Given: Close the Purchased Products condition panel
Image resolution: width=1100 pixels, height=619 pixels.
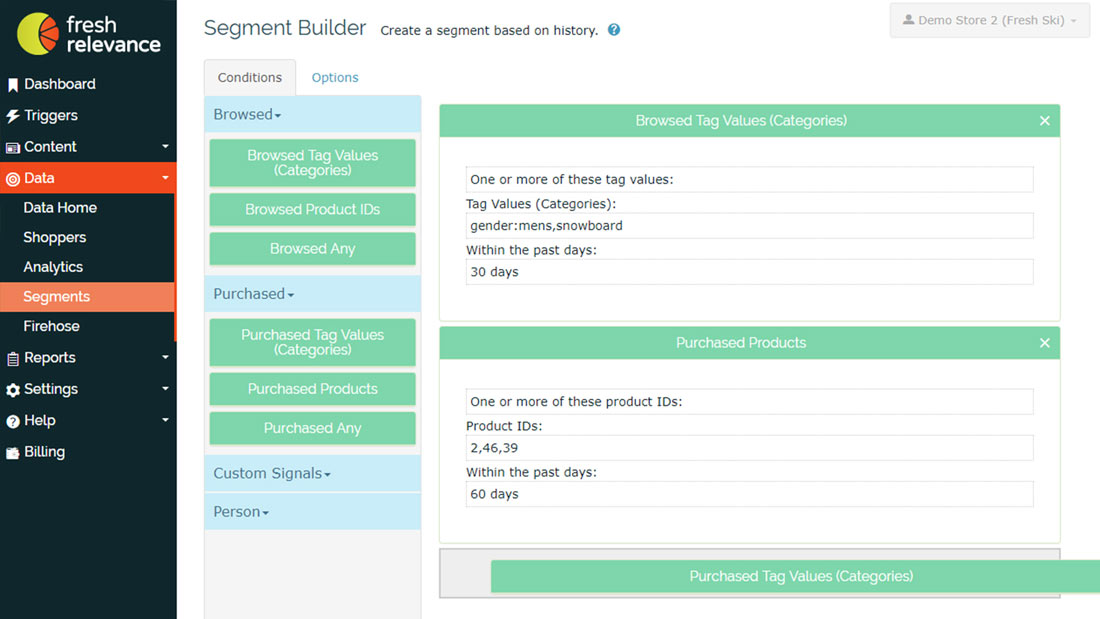Looking at the screenshot, I should tap(1044, 343).
